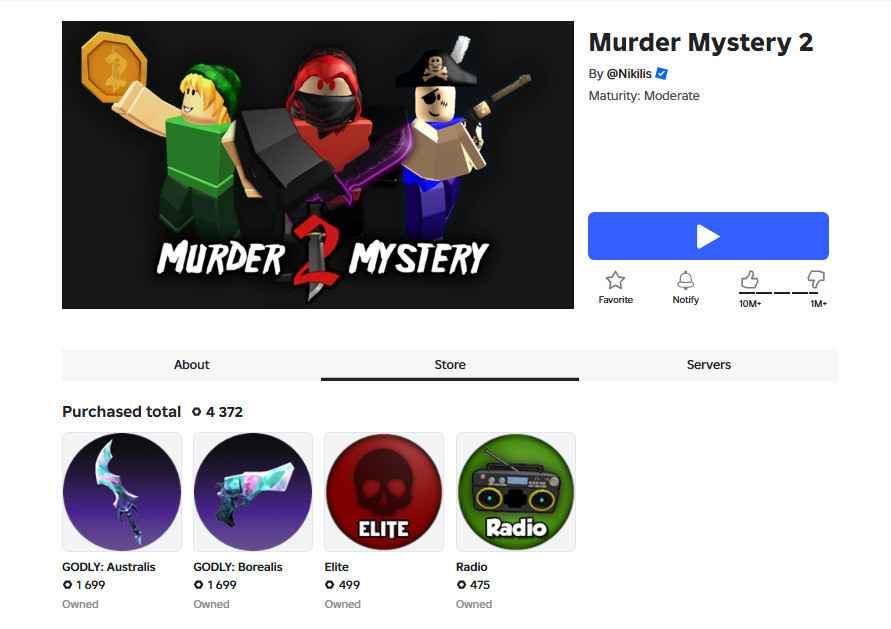
Task: Click the thumbs up like icon
Action: (750, 280)
